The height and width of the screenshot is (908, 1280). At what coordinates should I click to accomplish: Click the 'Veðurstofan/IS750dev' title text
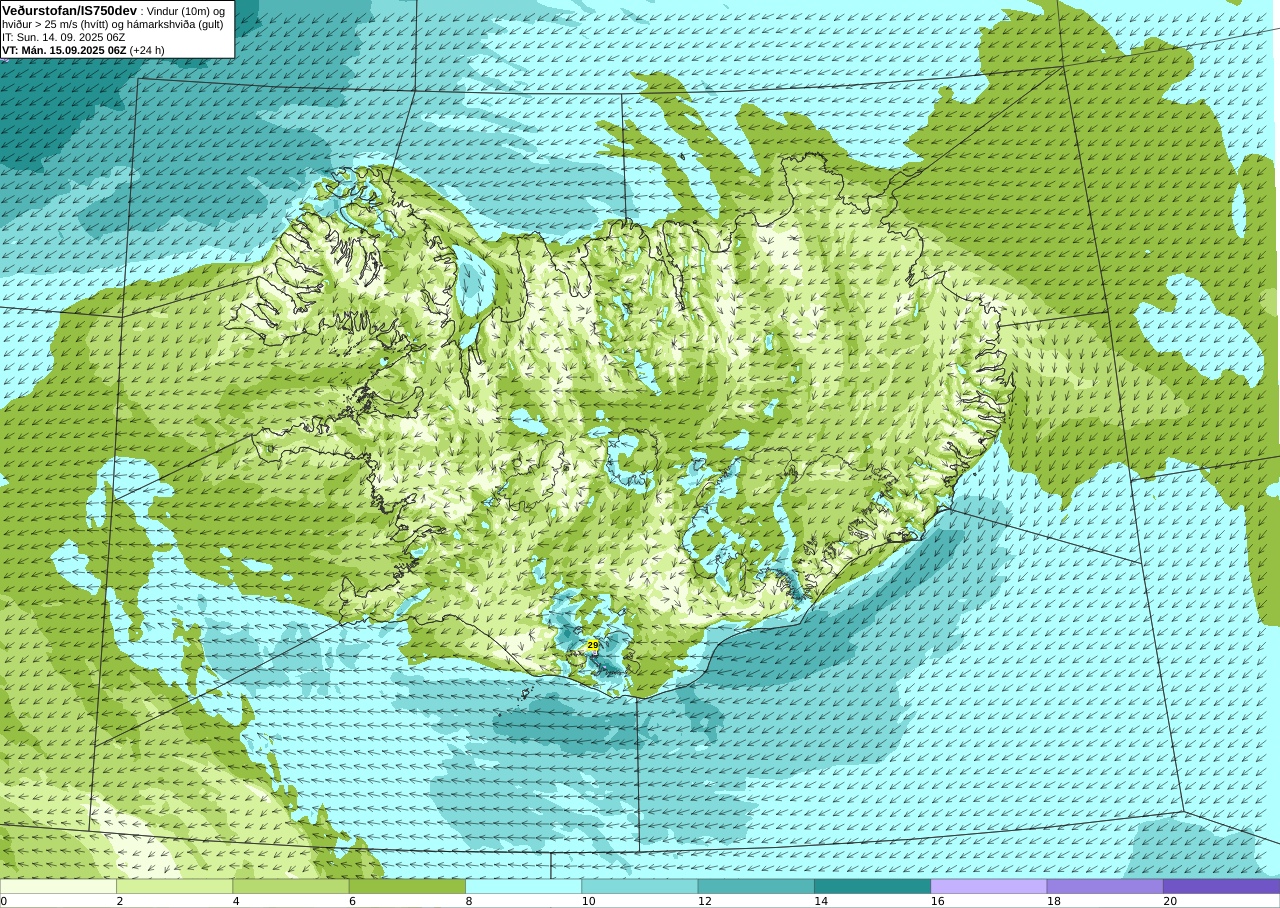tap(70, 10)
